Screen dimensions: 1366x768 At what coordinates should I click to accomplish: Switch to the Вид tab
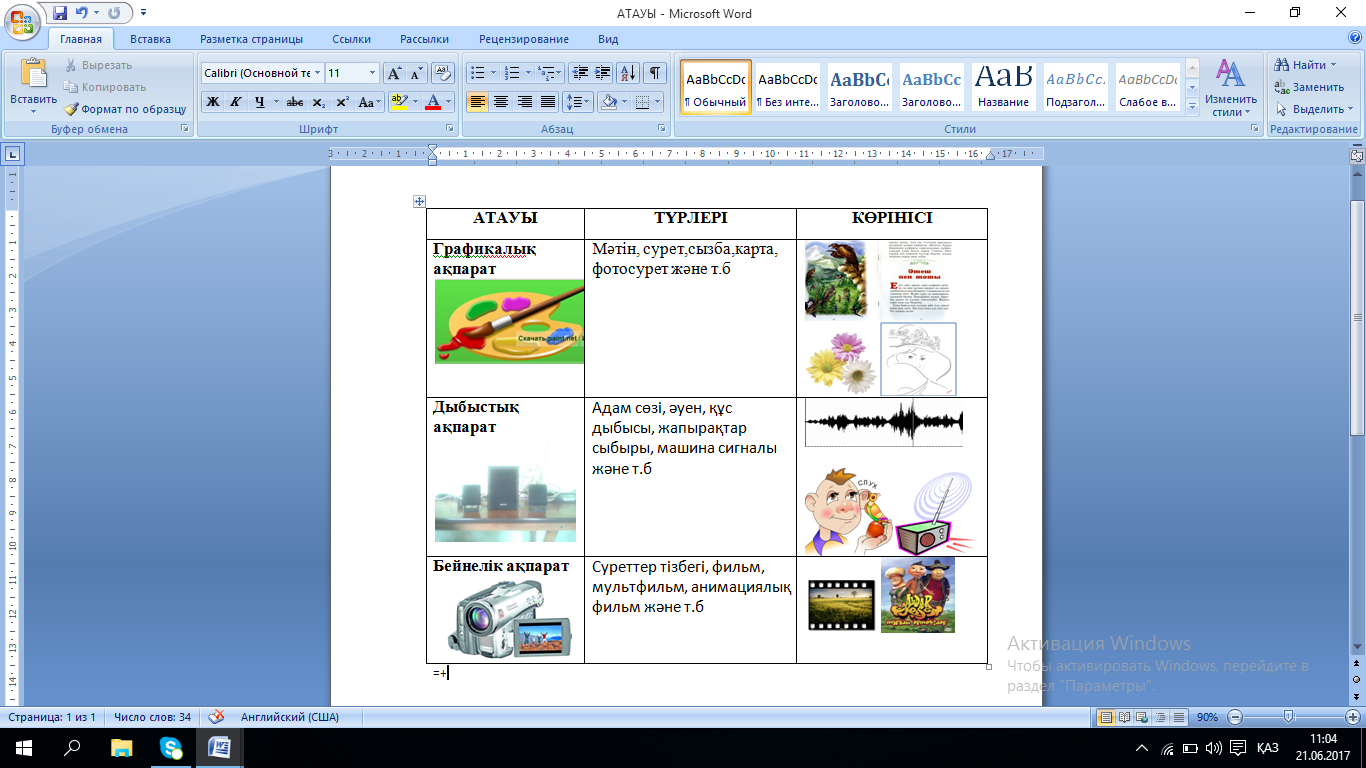coord(608,39)
